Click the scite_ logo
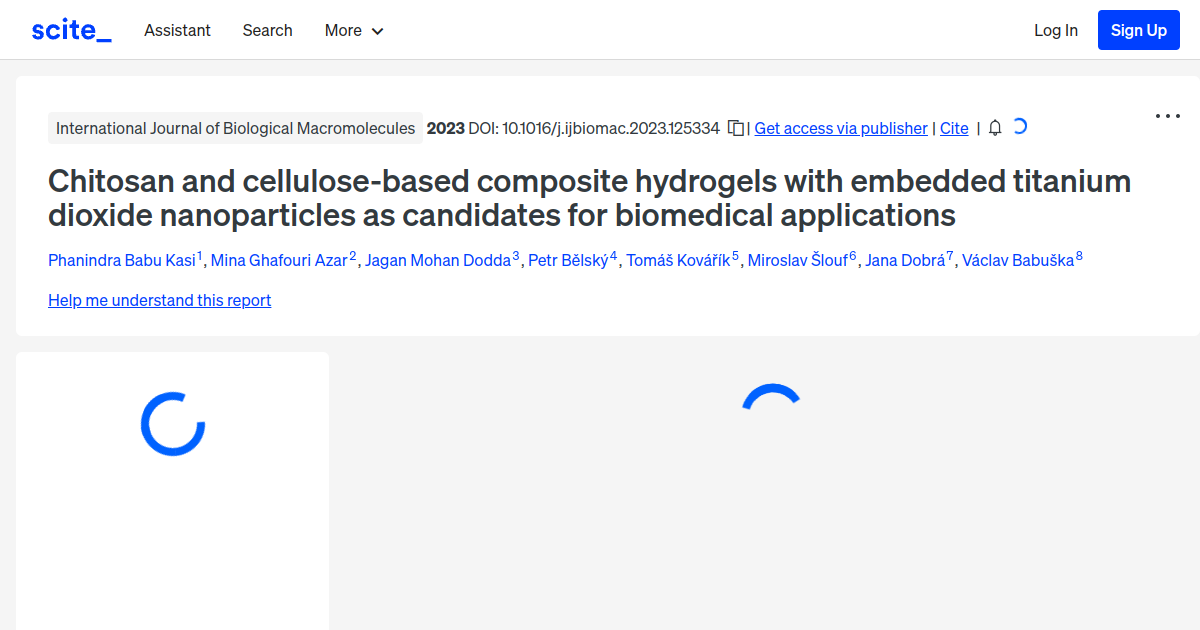Viewport: 1200px width, 630px height. pos(71,30)
